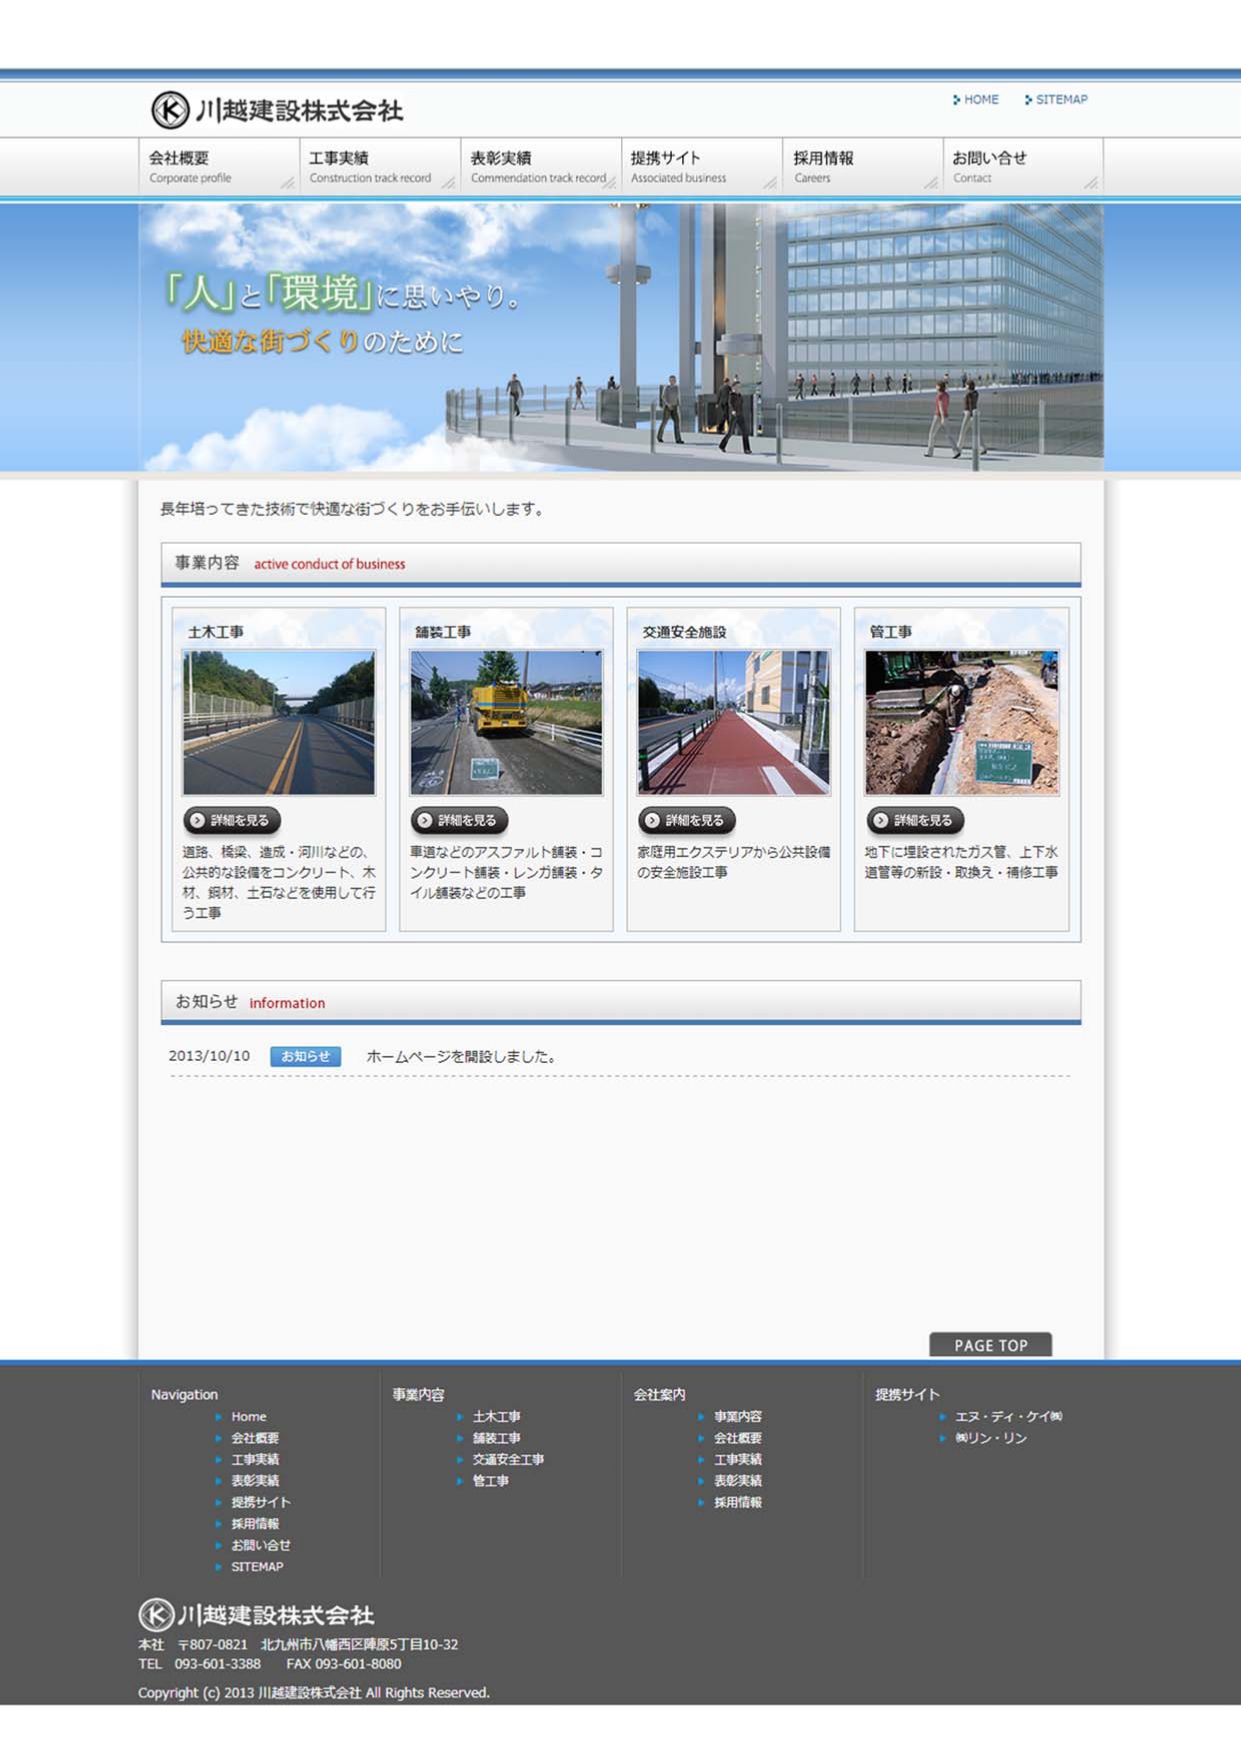Open the お問い合せ Contact menu

point(1022,166)
